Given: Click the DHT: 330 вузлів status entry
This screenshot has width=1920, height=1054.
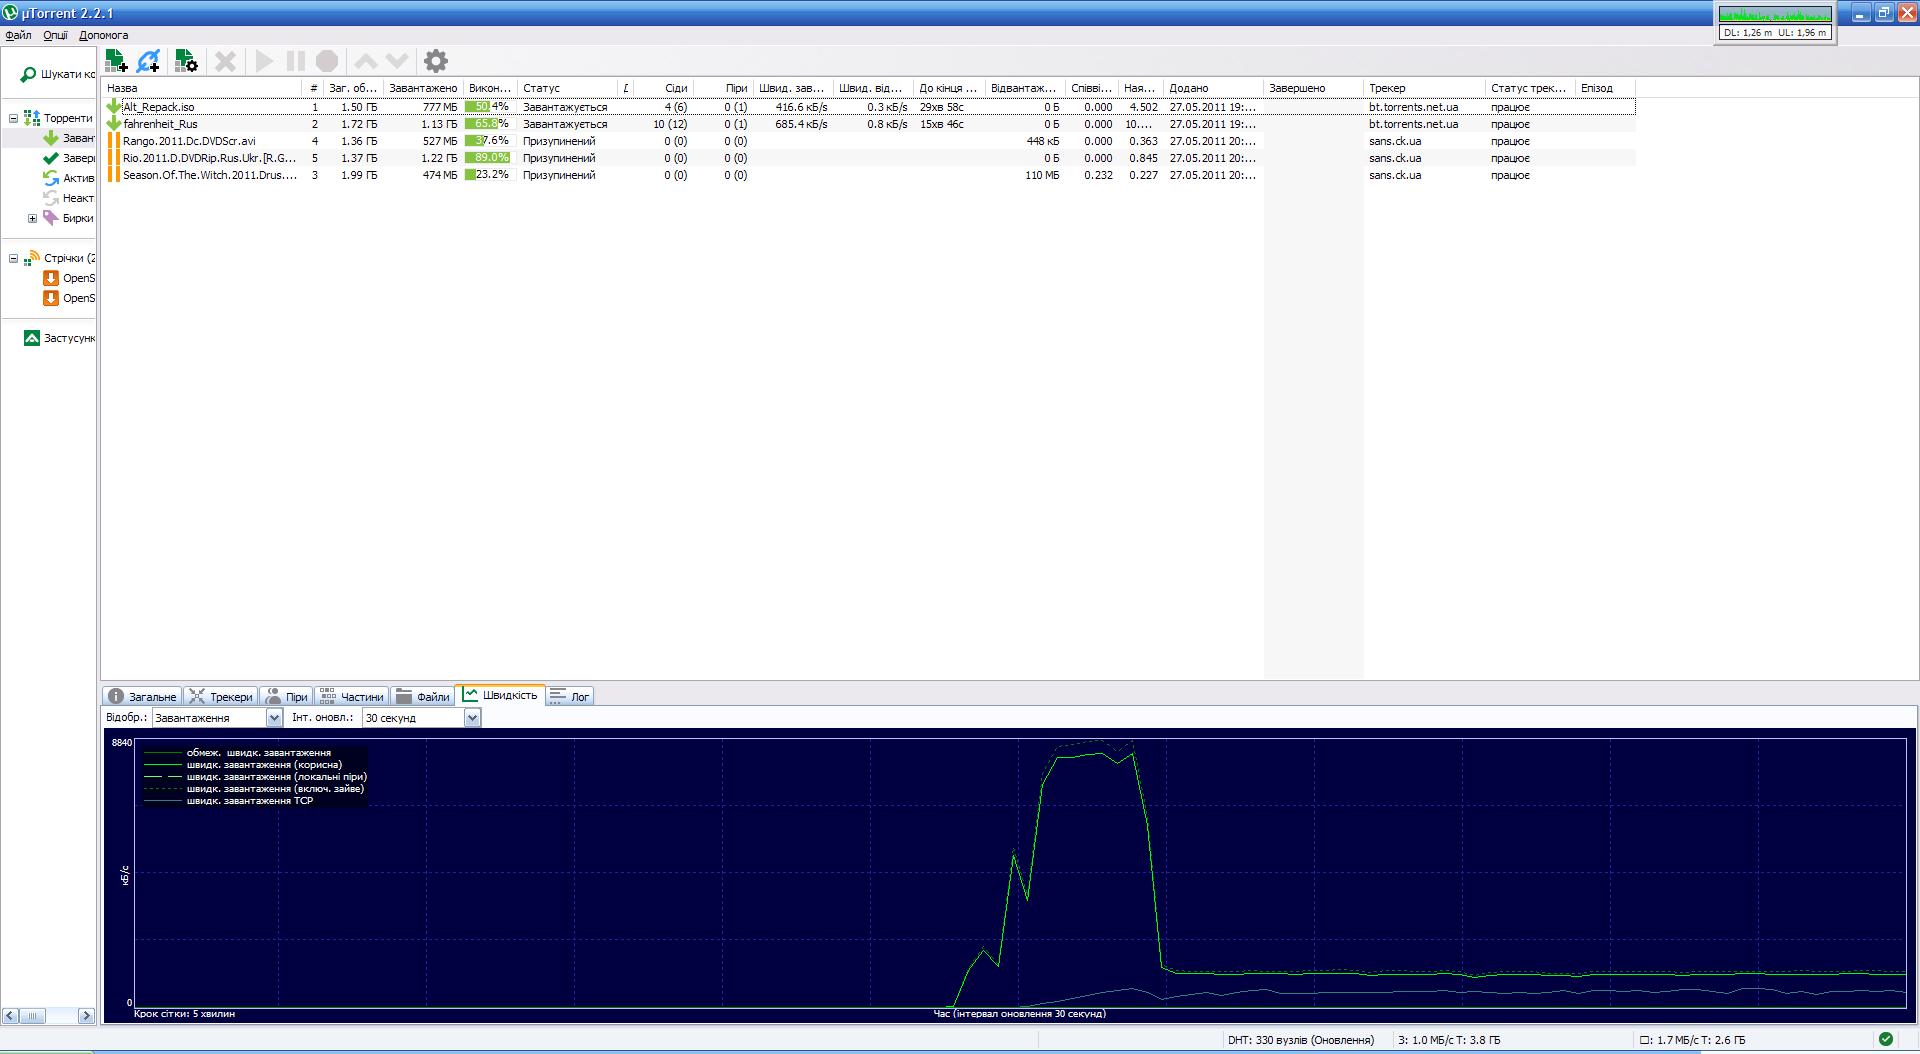Looking at the screenshot, I should pyautogui.click(x=1301, y=1040).
